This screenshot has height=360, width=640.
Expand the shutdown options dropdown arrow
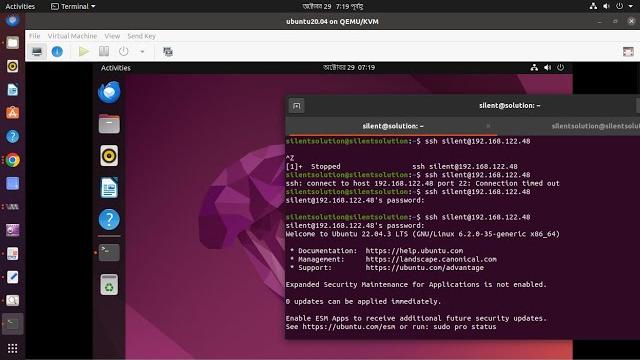(142, 52)
